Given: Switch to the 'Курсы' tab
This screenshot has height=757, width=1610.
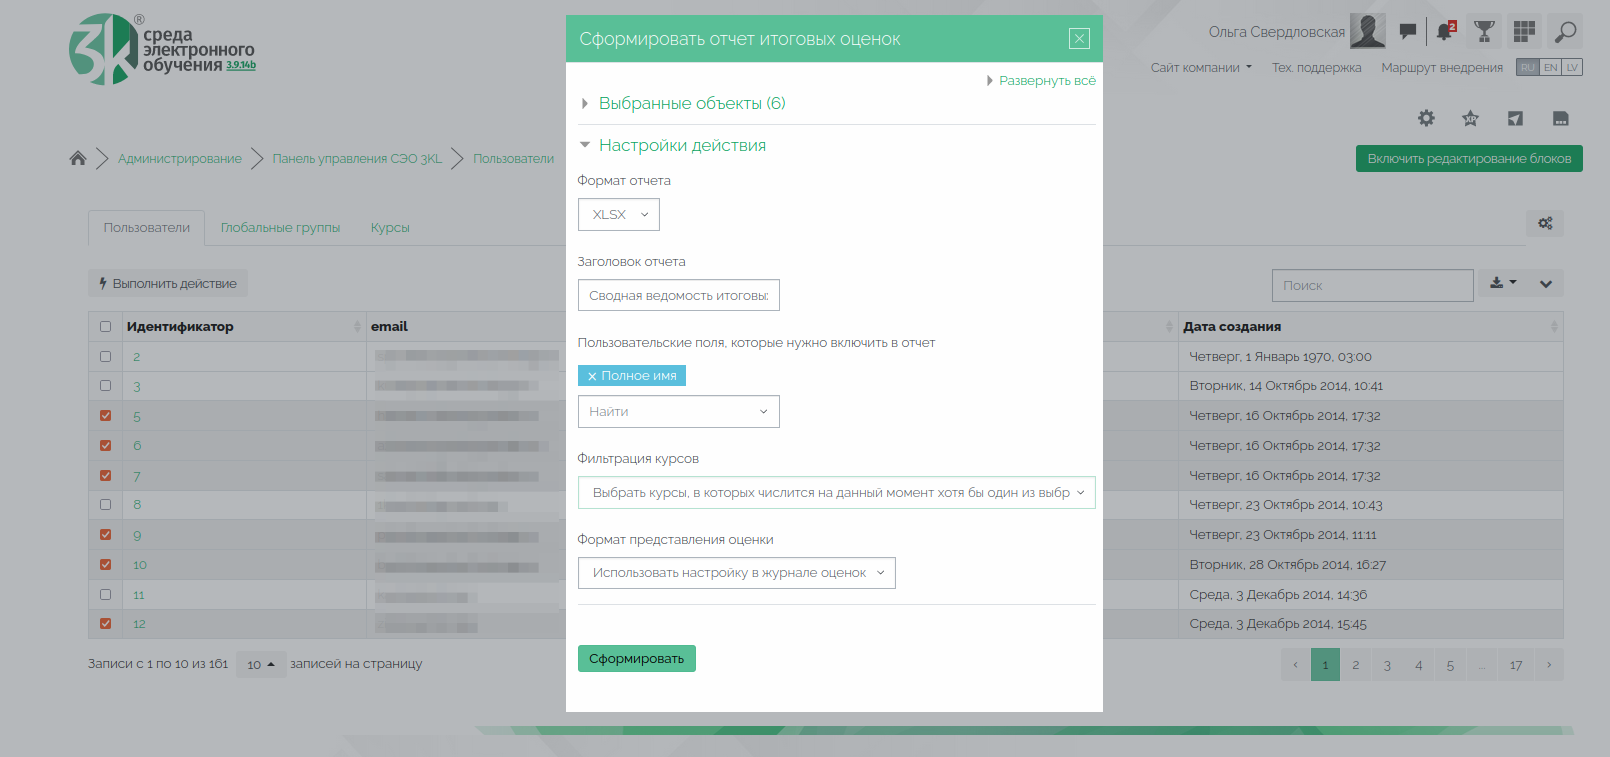Looking at the screenshot, I should coord(390,228).
